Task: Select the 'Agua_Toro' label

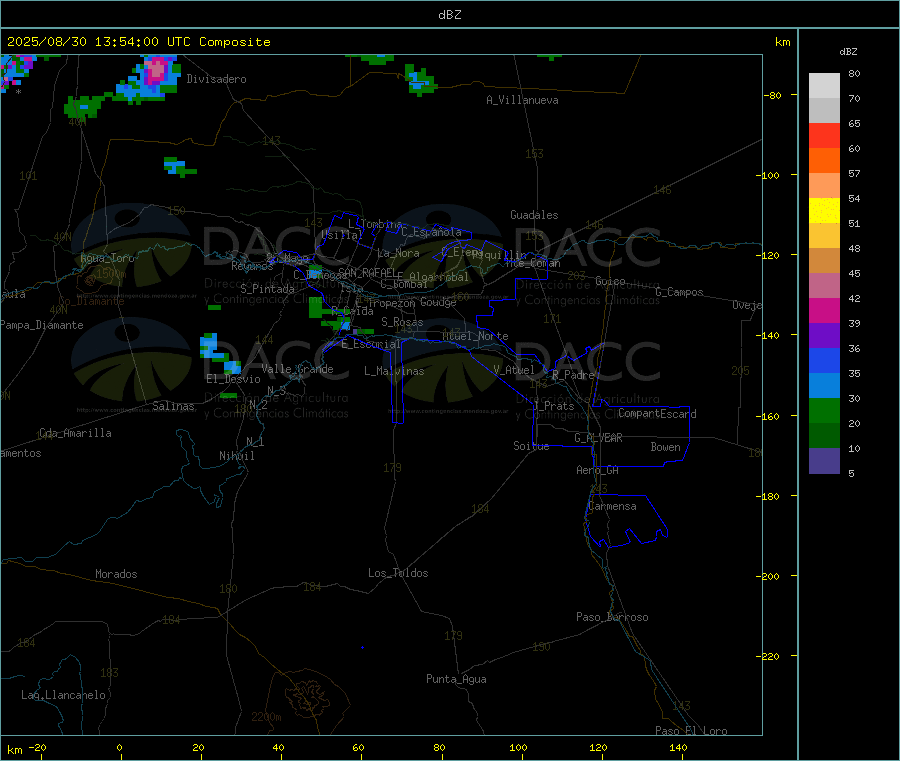Action: [x=107, y=258]
